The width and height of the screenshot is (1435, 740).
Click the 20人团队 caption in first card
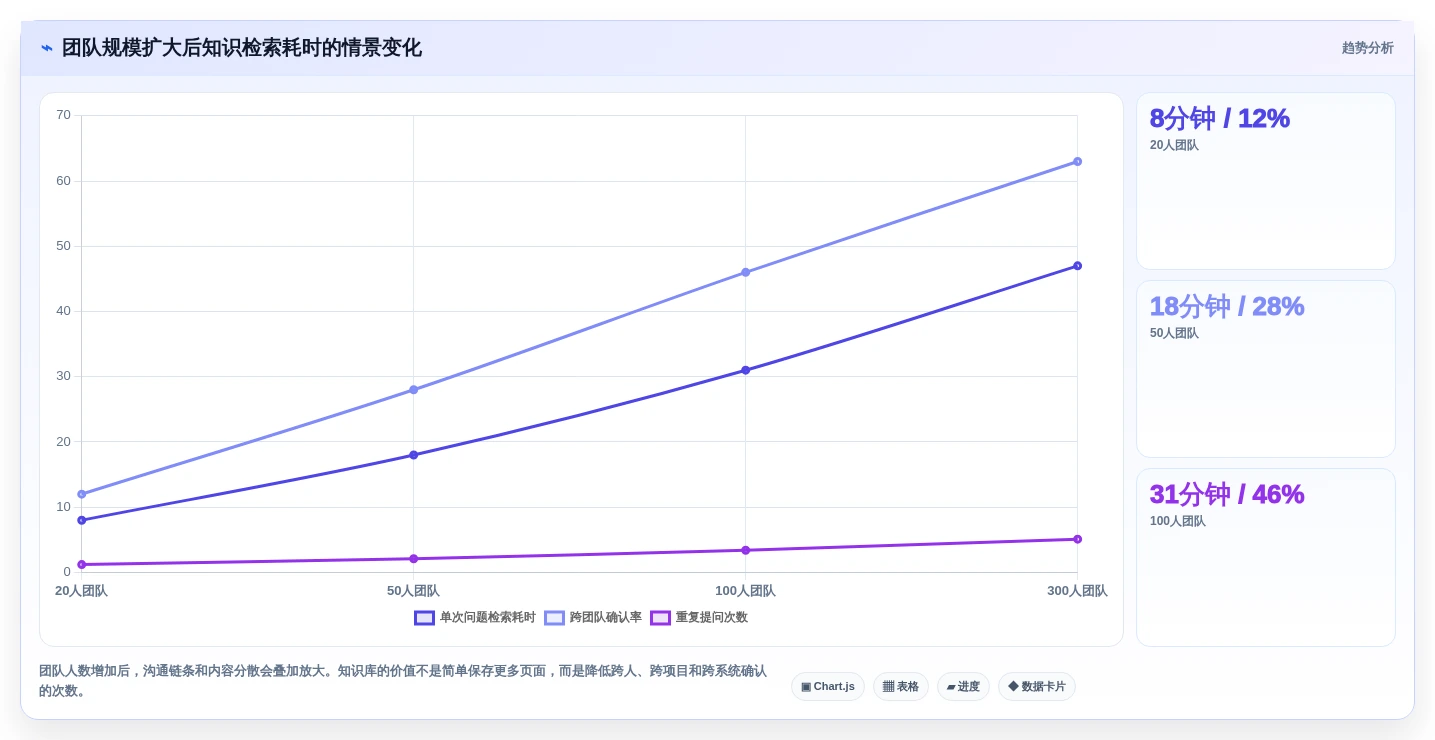tap(1174, 145)
